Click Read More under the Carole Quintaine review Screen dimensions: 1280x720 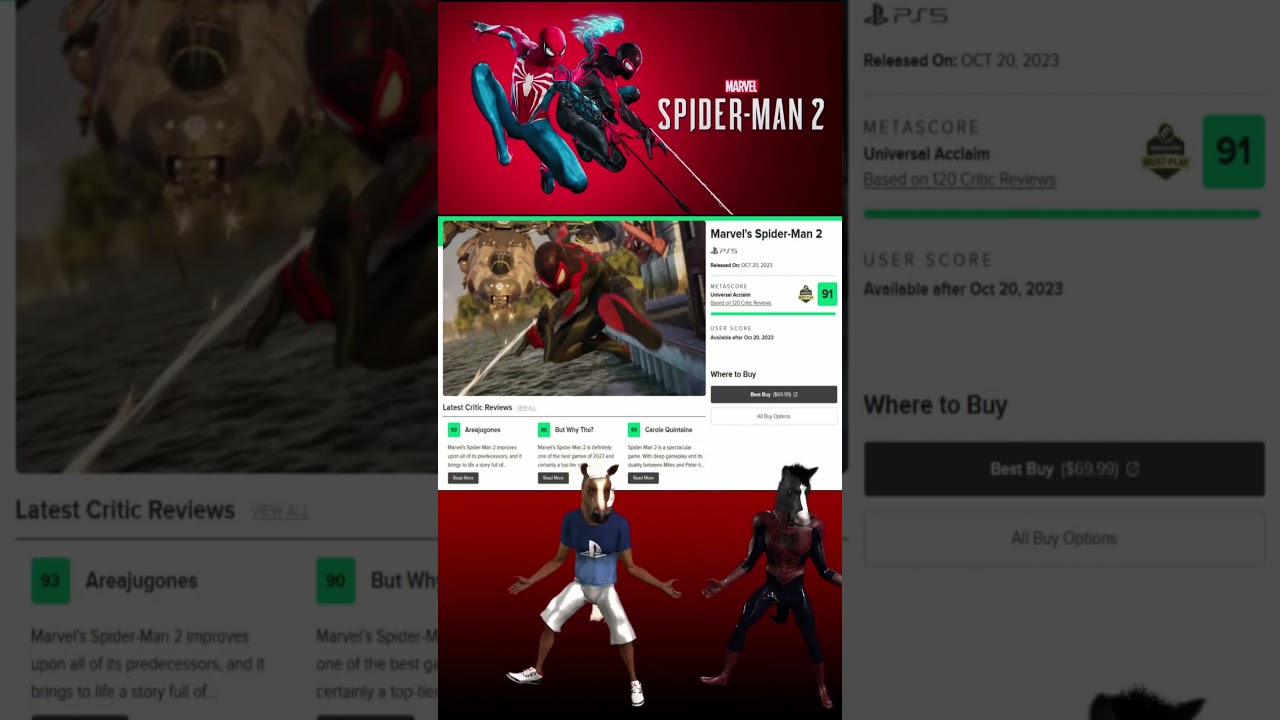pyautogui.click(x=643, y=478)
